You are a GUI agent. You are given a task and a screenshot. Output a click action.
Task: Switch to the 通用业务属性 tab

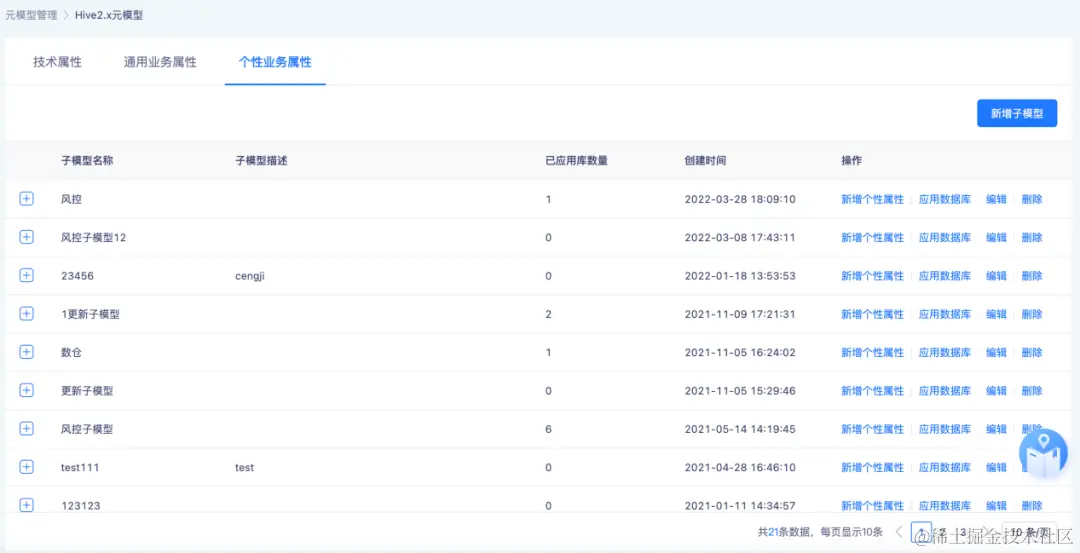pos(160,62)
